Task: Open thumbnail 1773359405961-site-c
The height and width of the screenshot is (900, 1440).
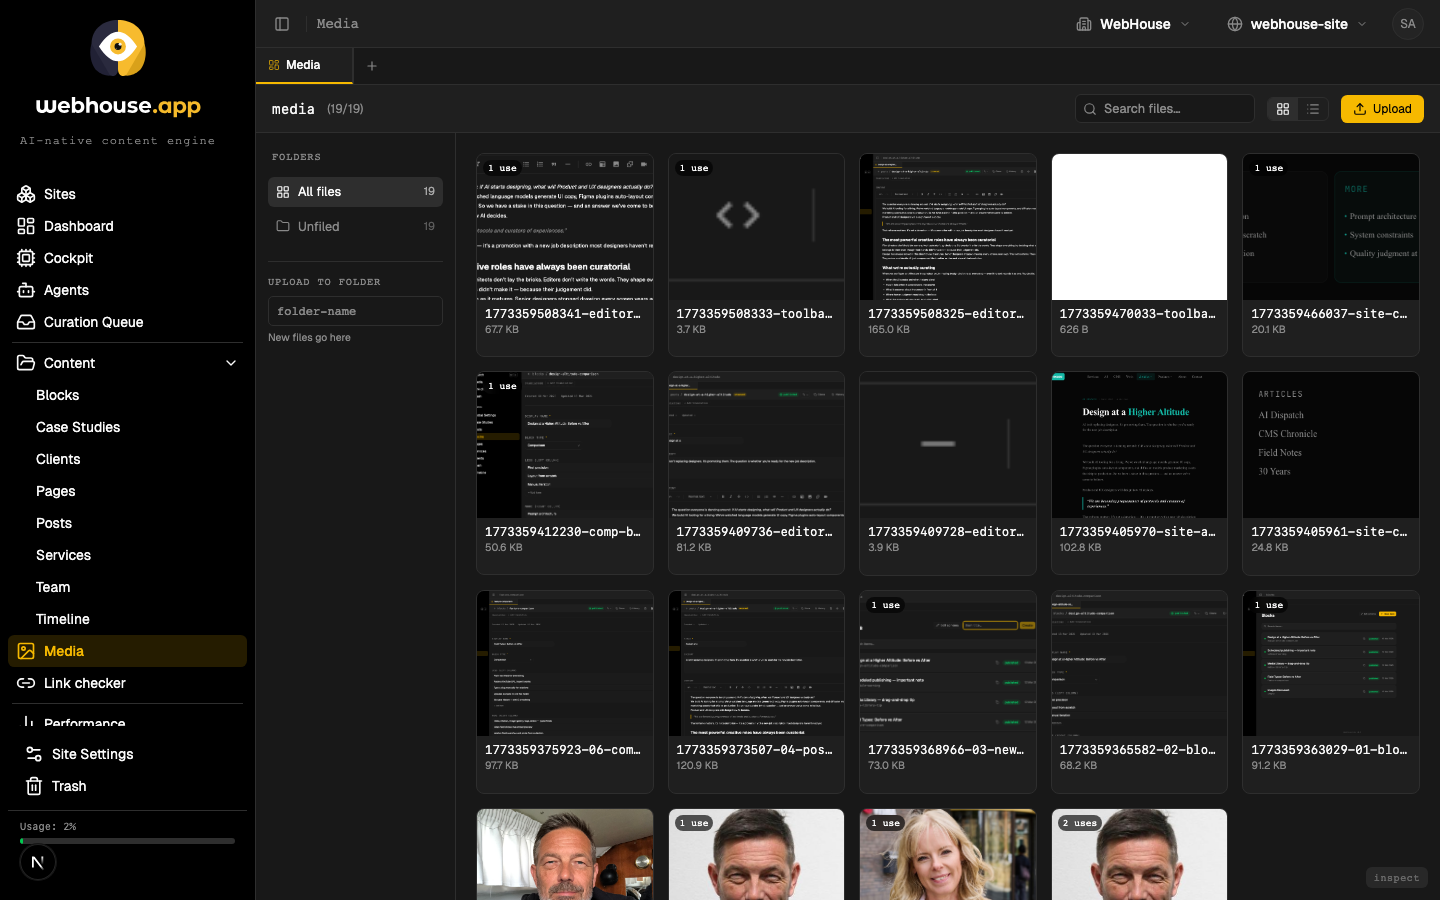Action: click(x=1331, y=445)
